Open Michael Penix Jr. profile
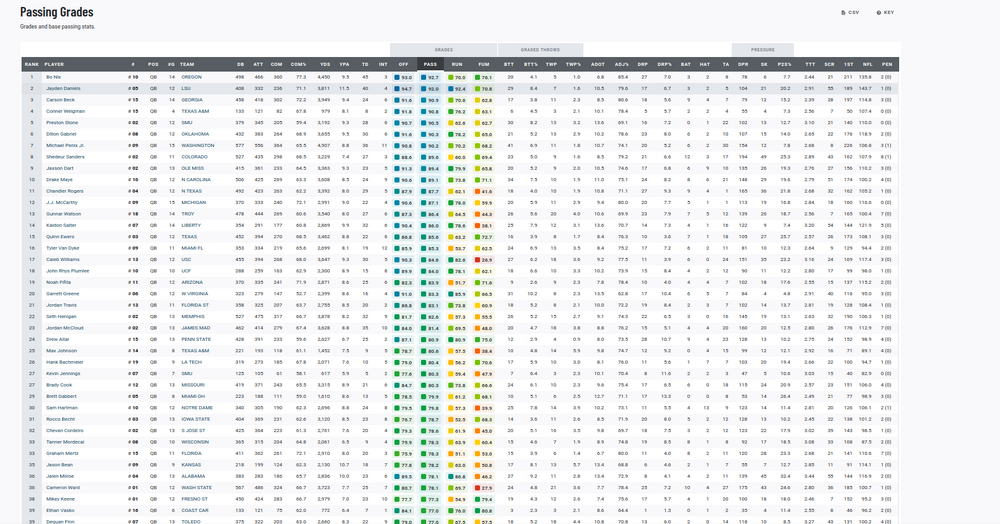This screenshot has height=524, width=1000. click(66, 145)
